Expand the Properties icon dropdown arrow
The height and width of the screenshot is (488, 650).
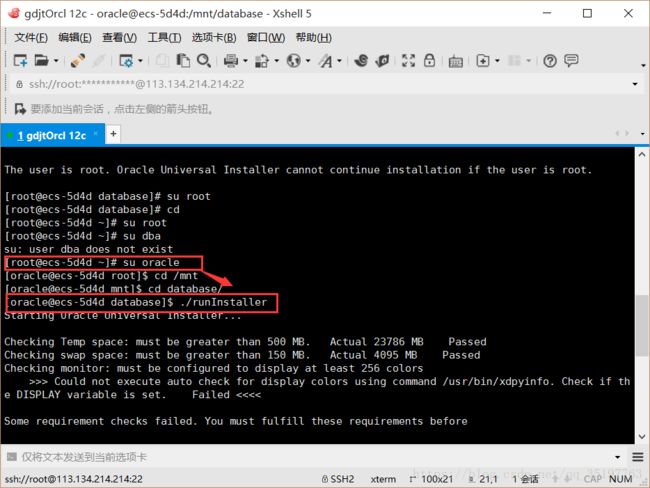(140, 61)
